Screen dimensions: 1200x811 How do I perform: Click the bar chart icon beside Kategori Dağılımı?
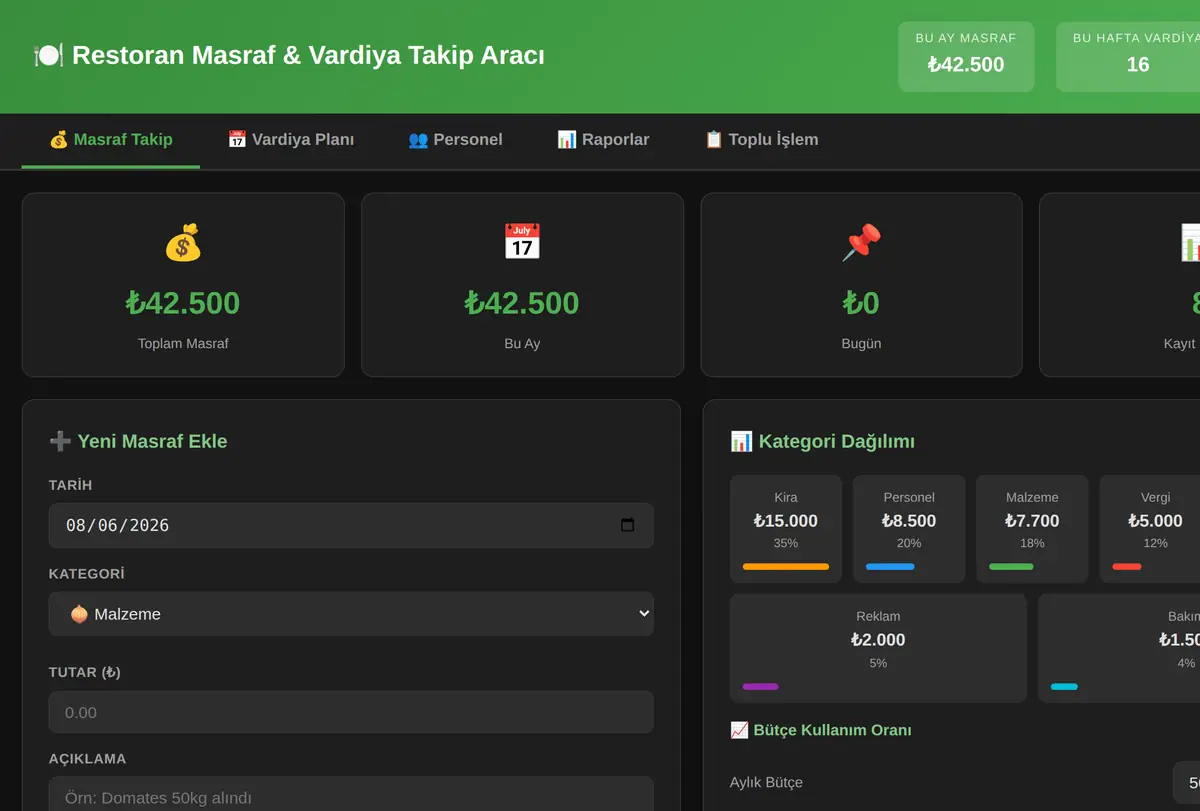[741, 441]
